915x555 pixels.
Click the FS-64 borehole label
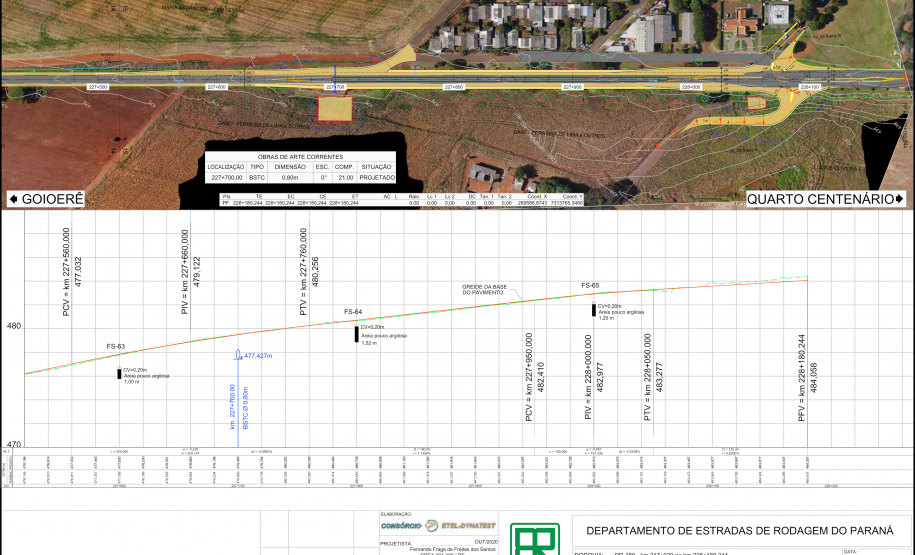352,312
